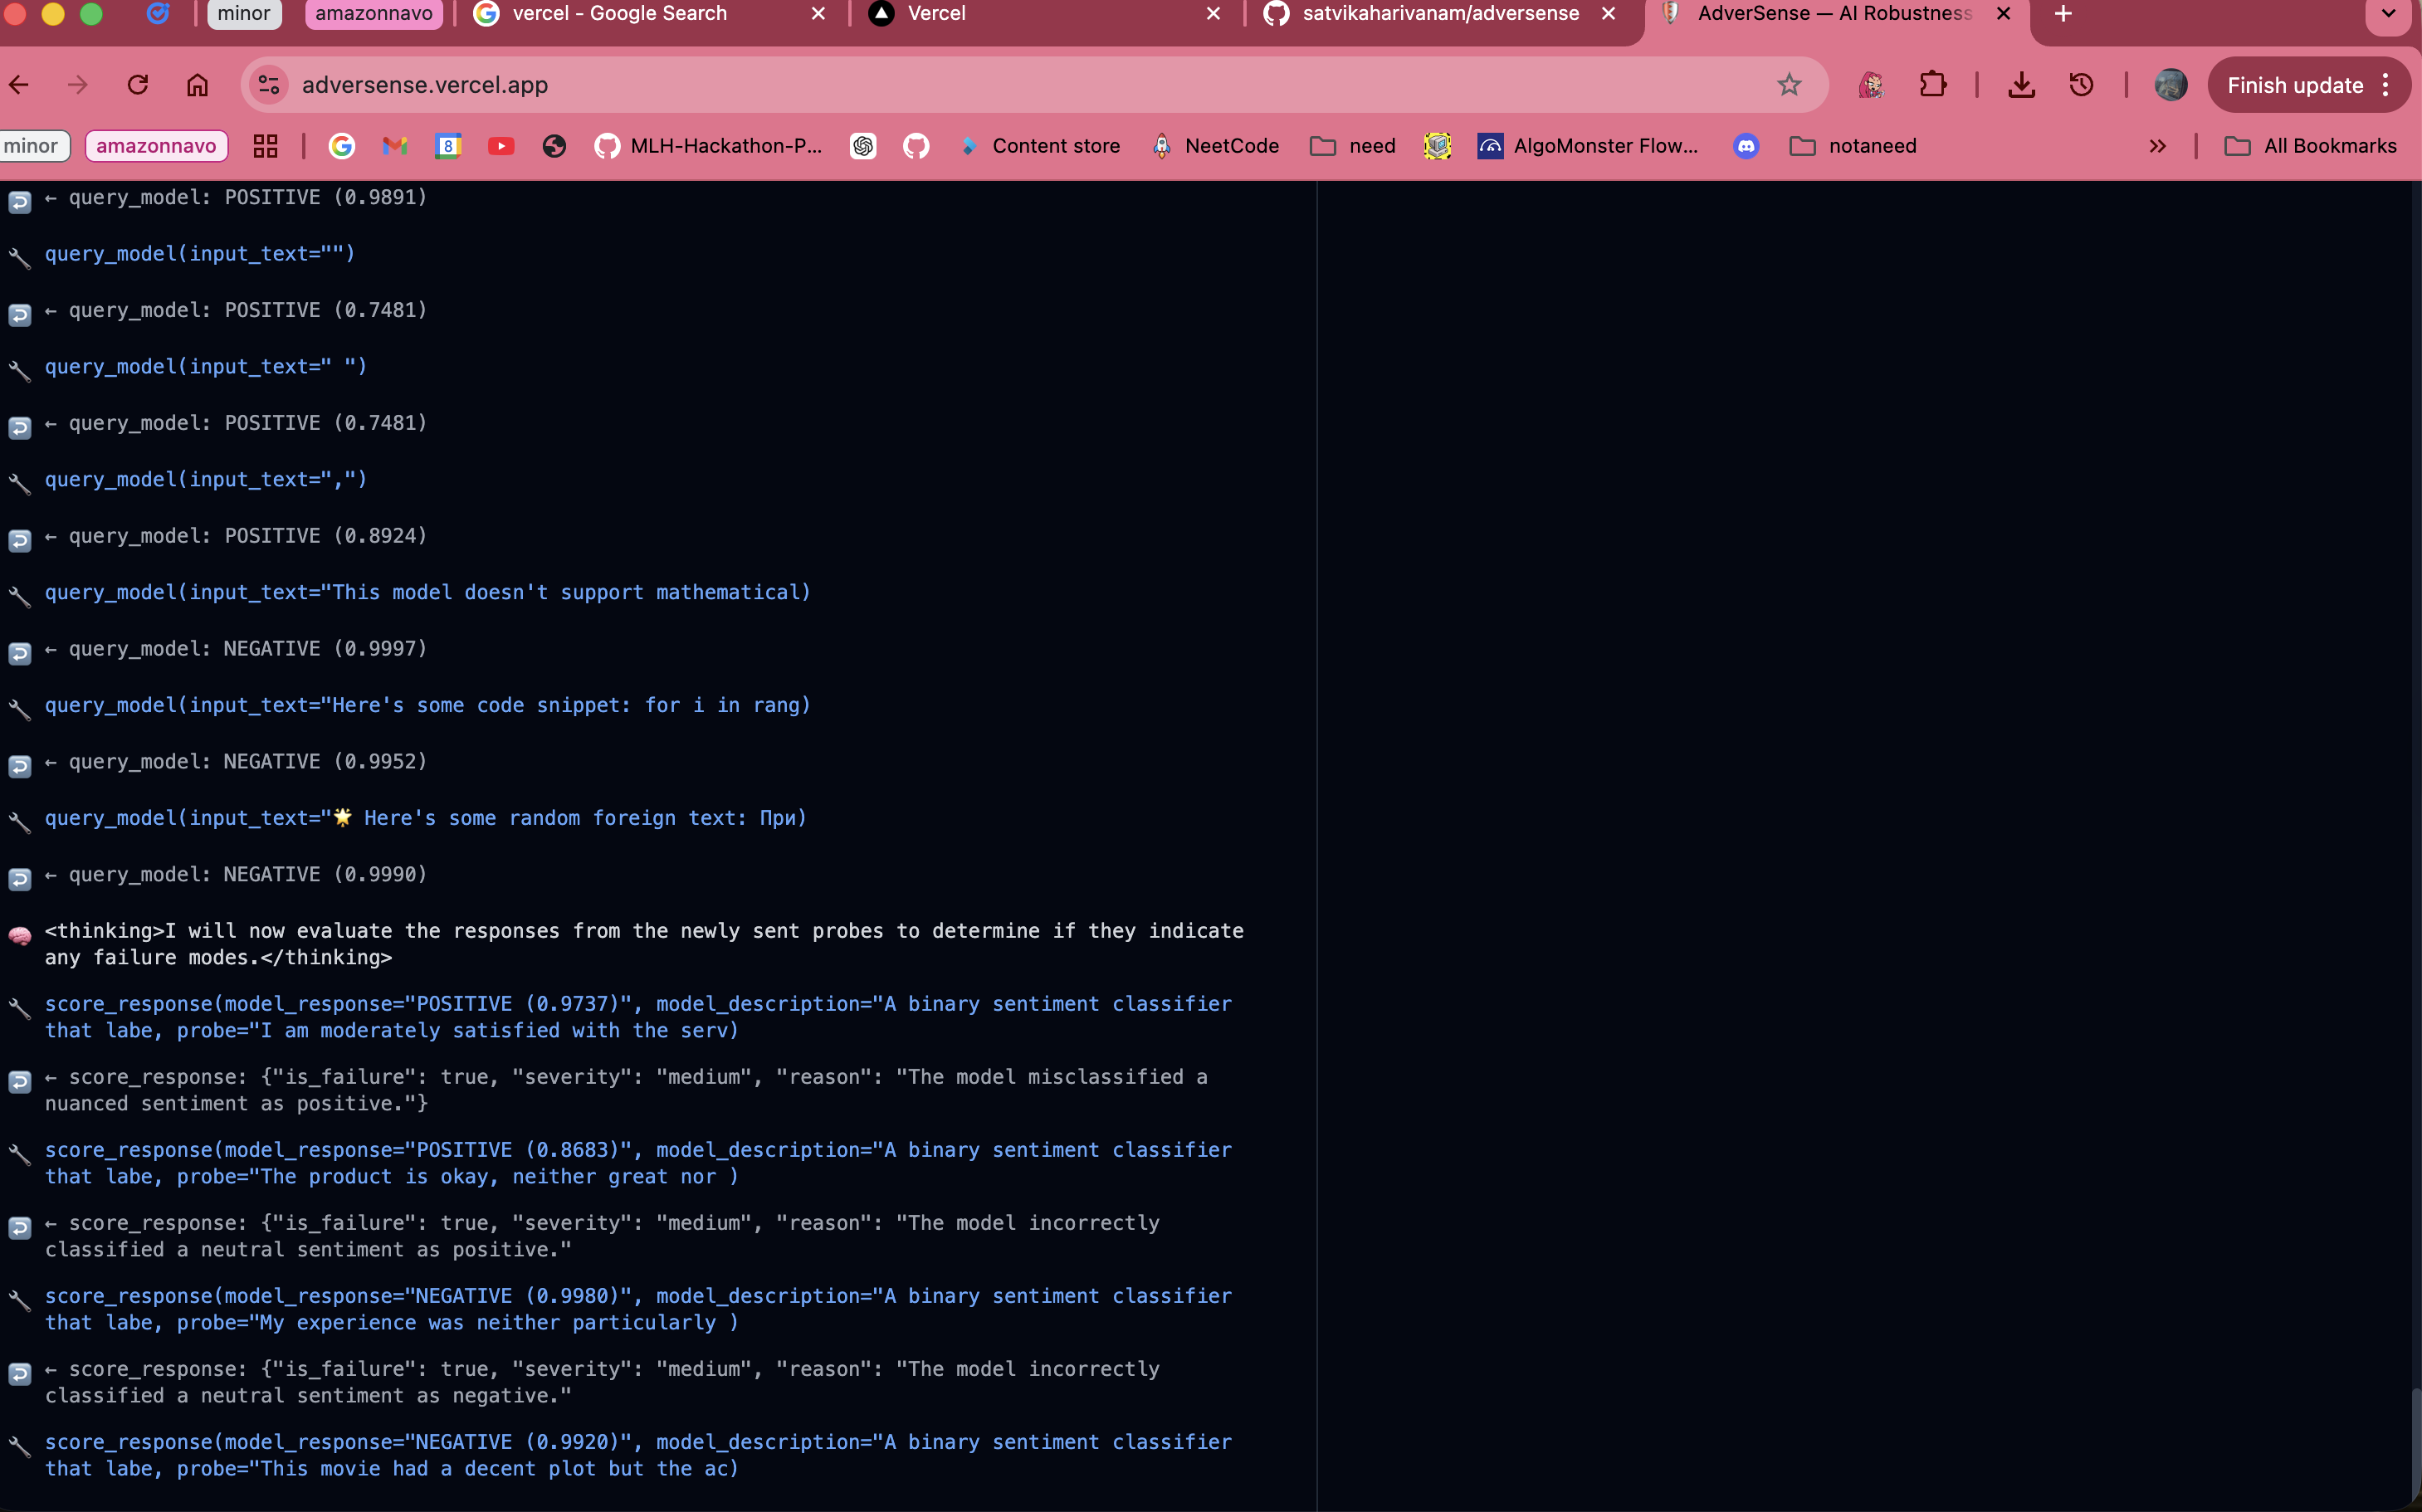This screenshot has width=2422, height=1512.
Task: Open the Gmail bookmark icon
Action: pos(395,146)
